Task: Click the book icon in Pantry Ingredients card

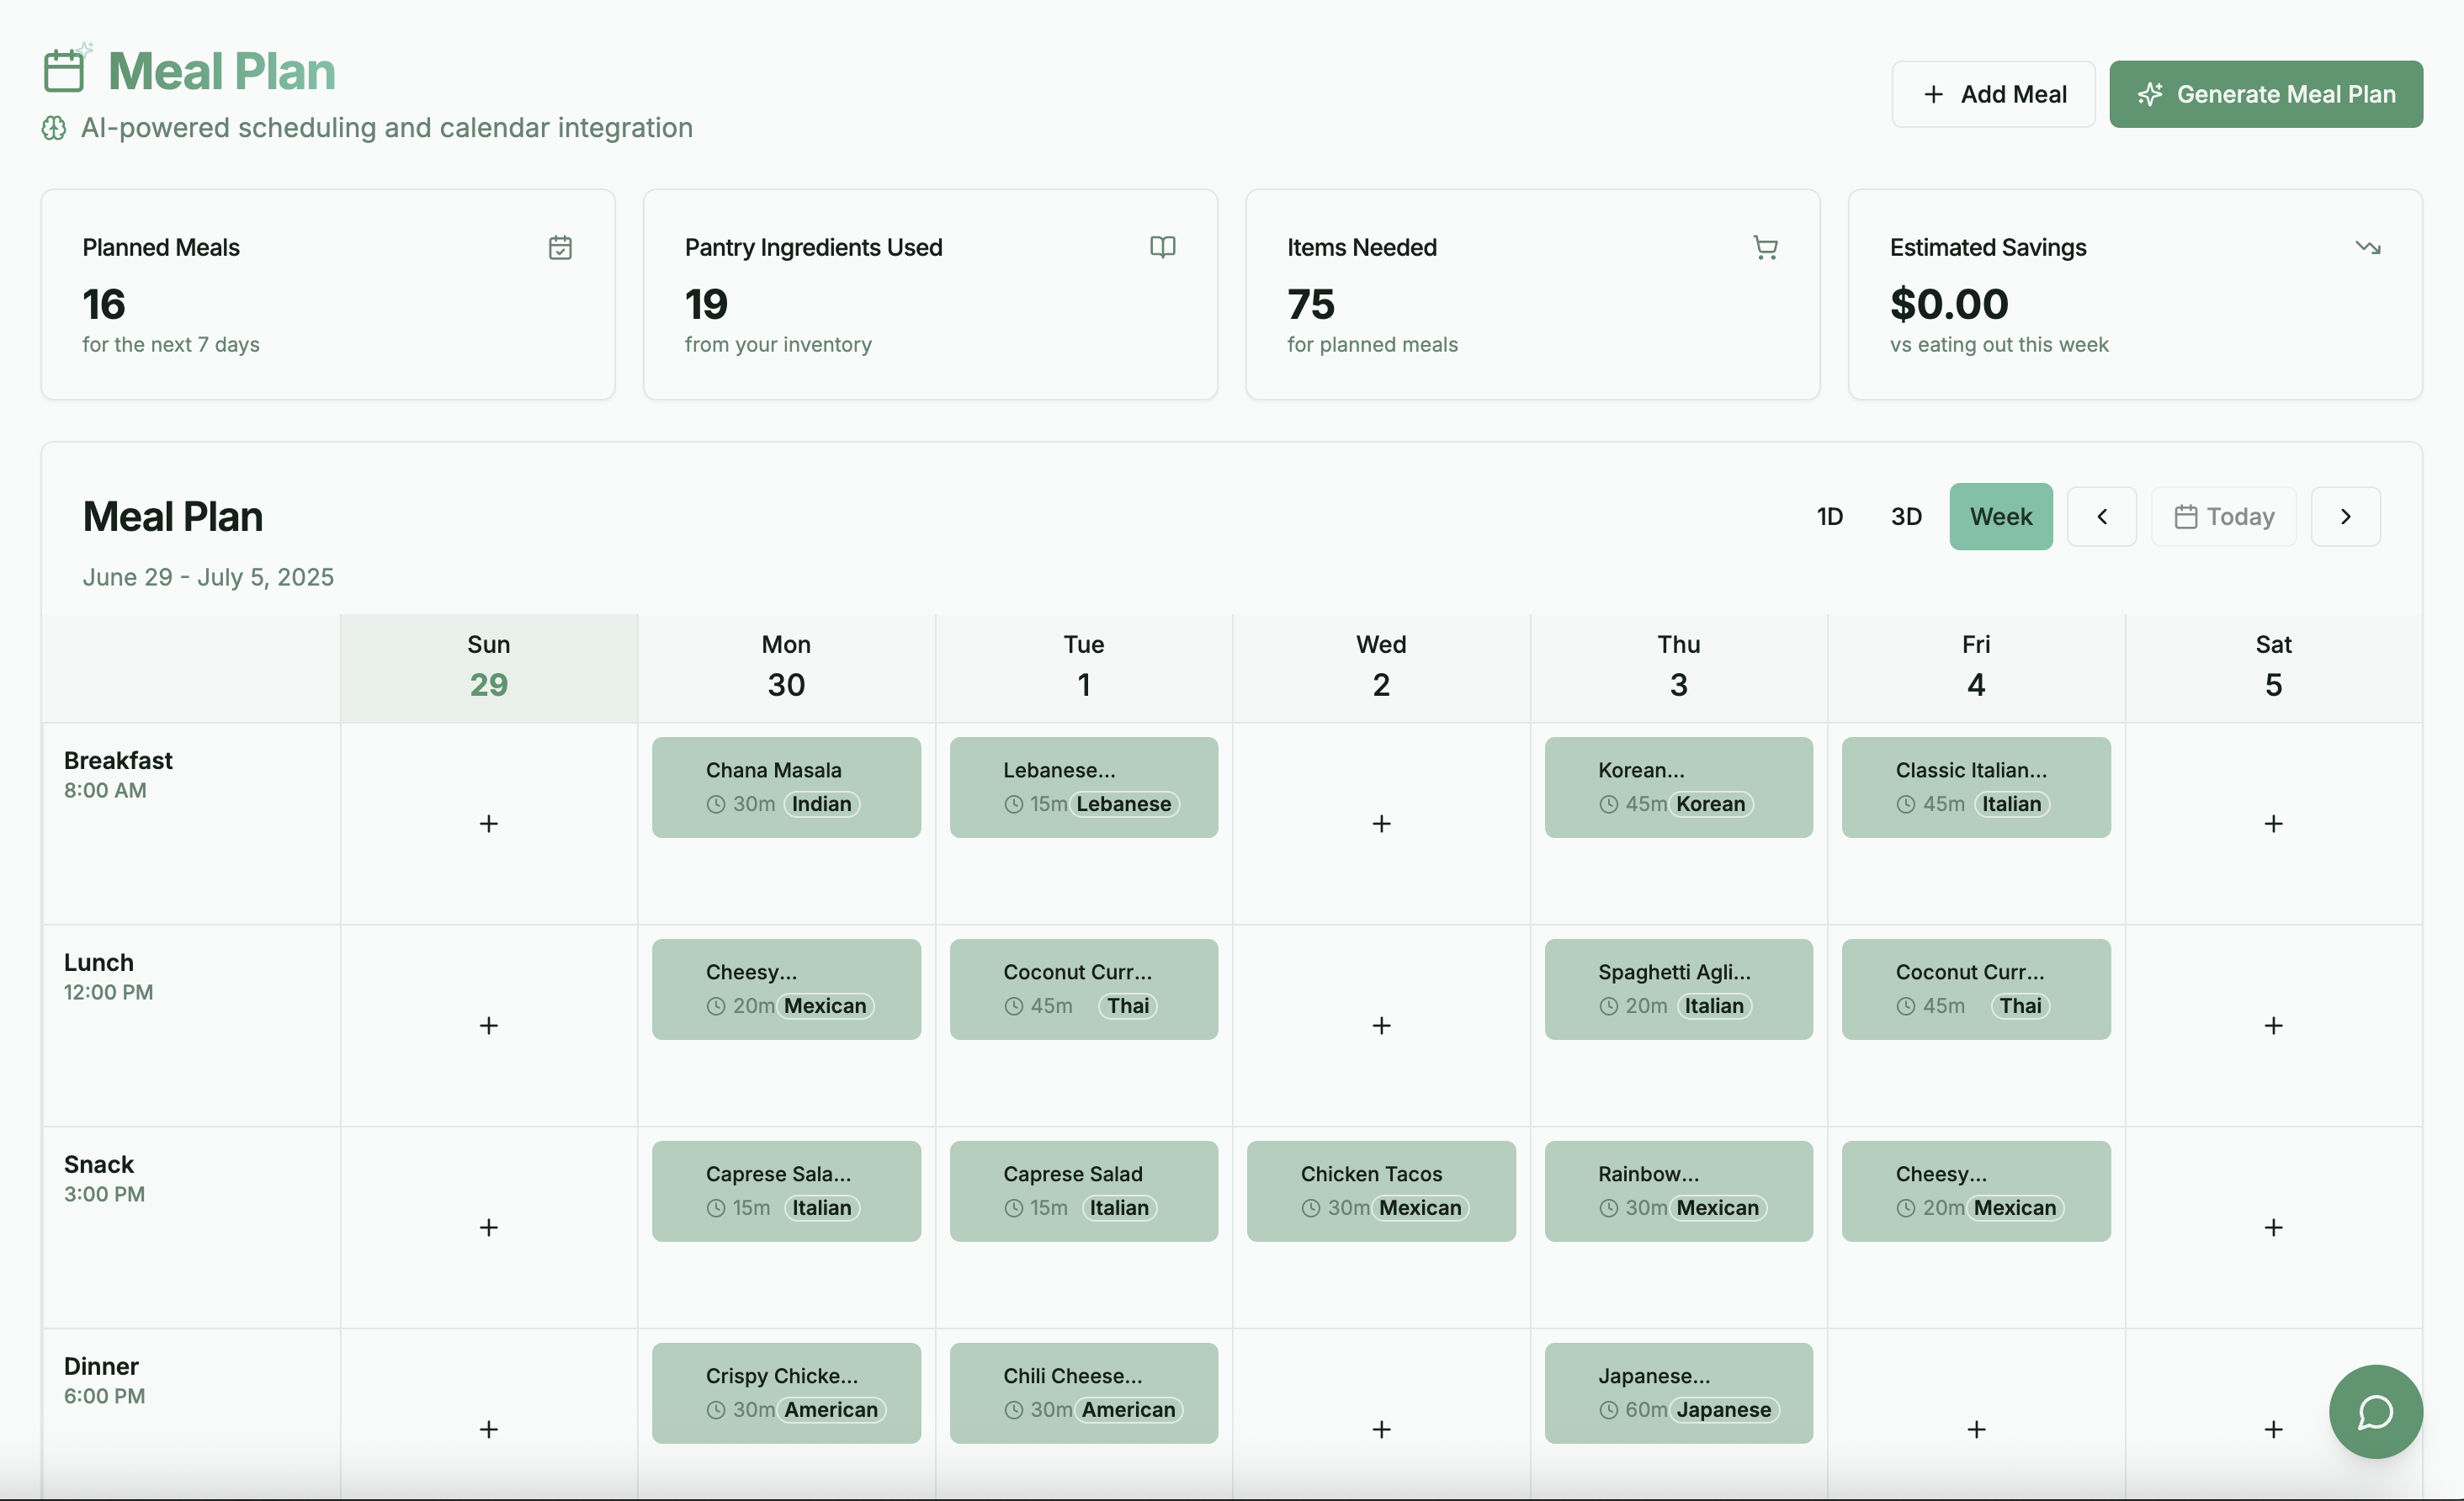Action: (x=1162, y=247)
